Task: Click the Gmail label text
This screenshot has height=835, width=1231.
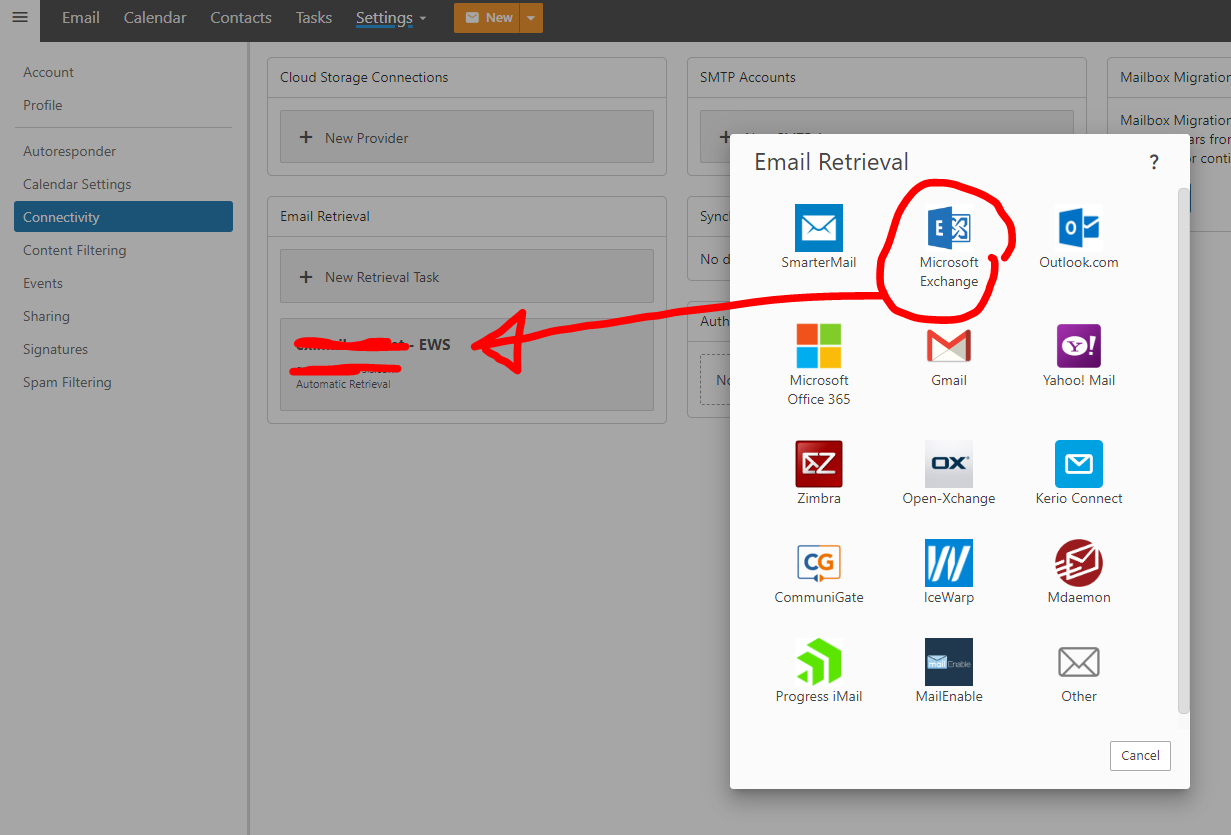Action: (949, 381)
